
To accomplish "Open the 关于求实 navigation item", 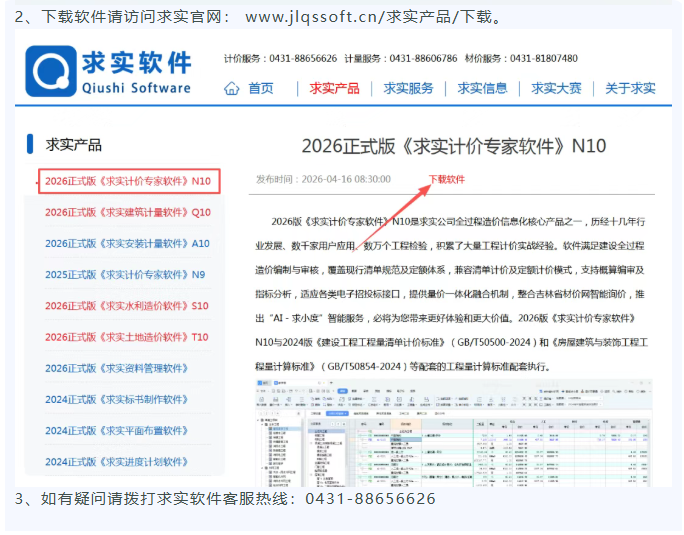I will pyautogui.click(x=630, y=89).
